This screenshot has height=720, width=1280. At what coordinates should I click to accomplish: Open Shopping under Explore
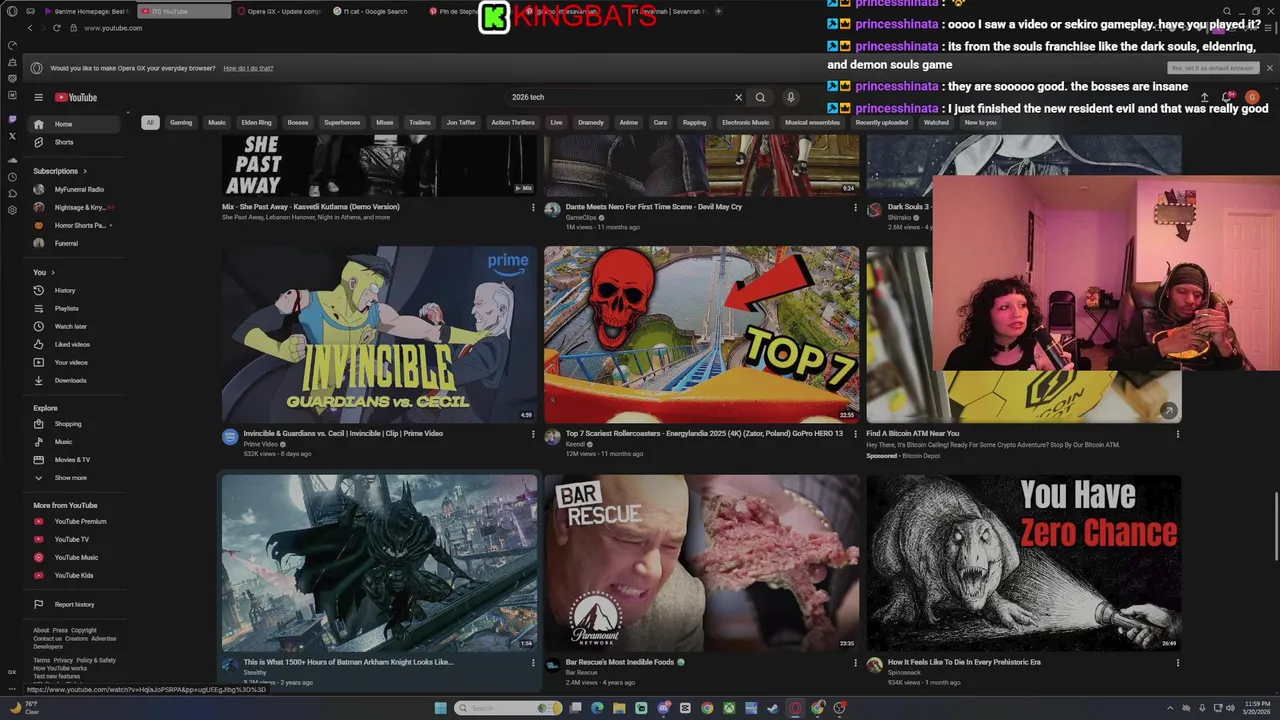[75, 424]
